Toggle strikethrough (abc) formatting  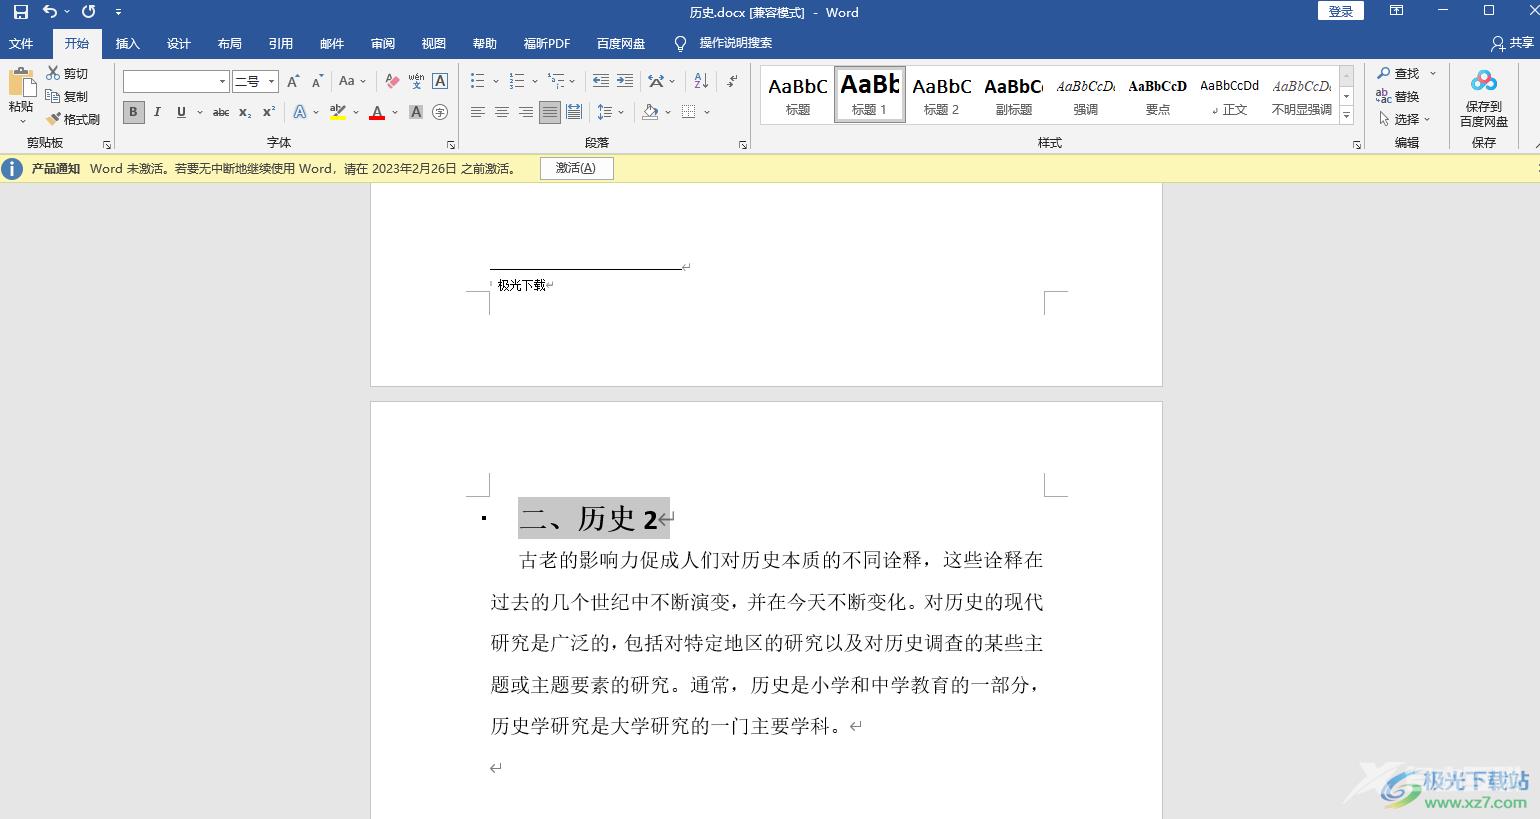(x=221, y=112)
